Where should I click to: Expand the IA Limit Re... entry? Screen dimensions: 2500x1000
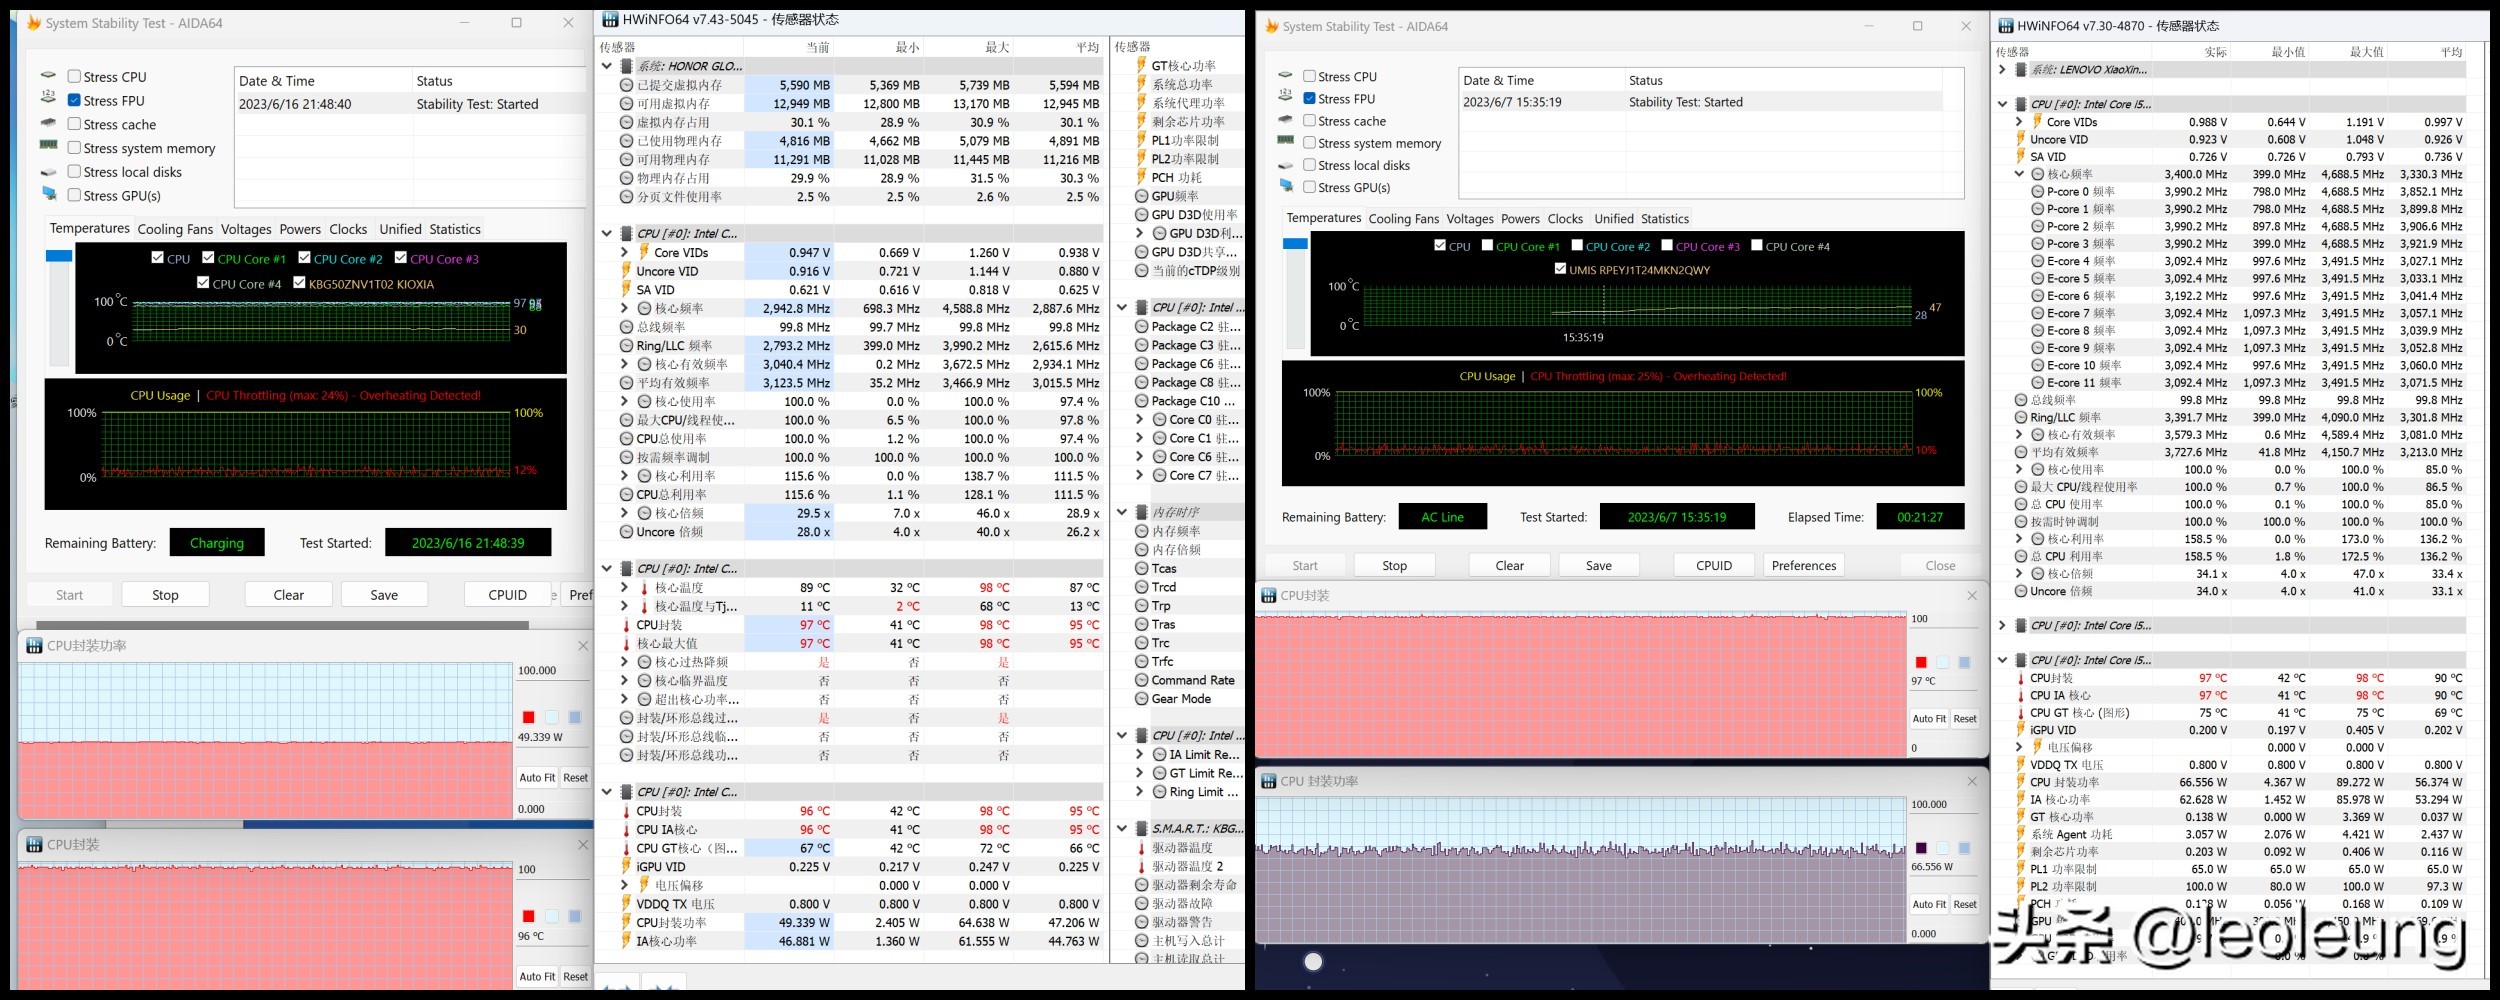click(1139, 755)
